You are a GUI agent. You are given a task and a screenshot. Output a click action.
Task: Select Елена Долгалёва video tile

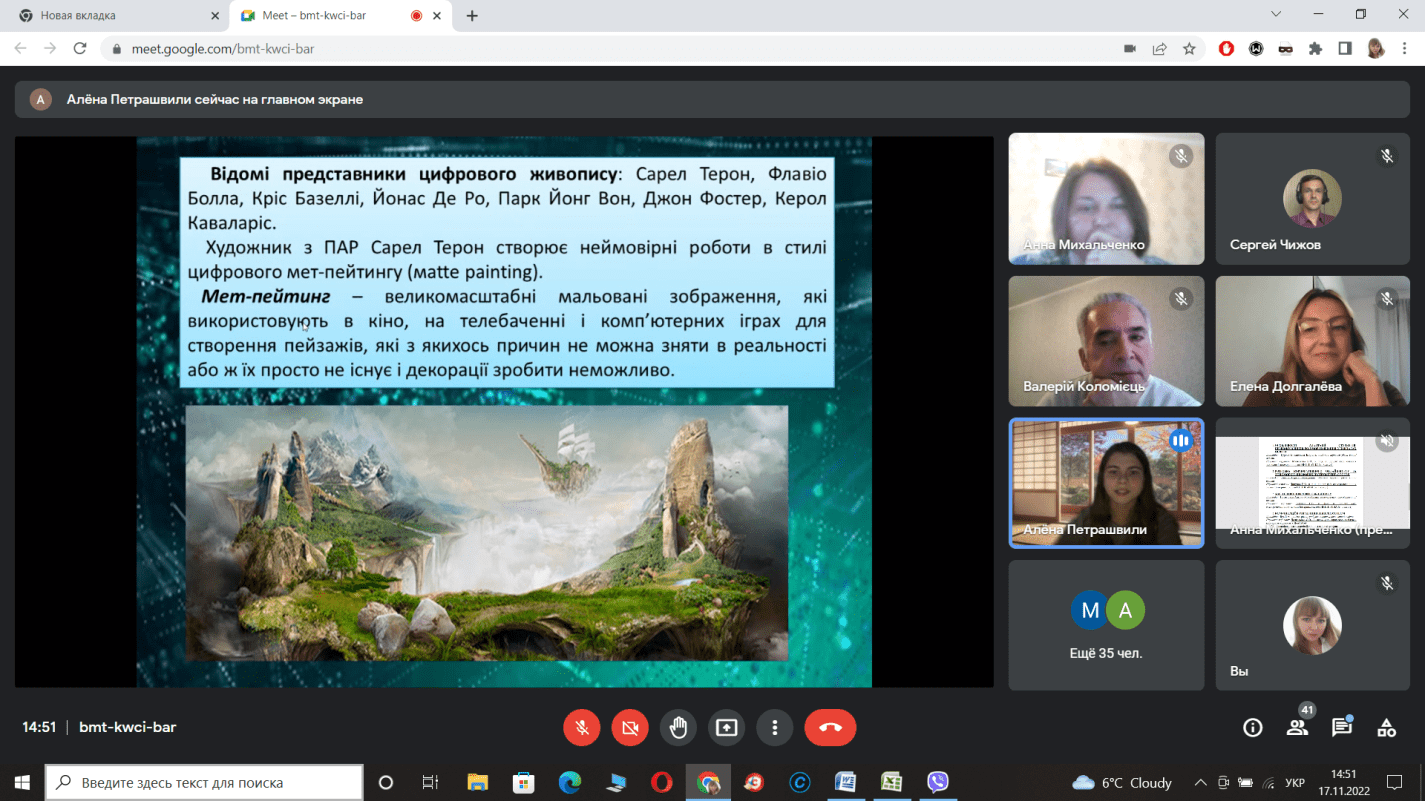pyautogui.click(x=1313, y=341)
